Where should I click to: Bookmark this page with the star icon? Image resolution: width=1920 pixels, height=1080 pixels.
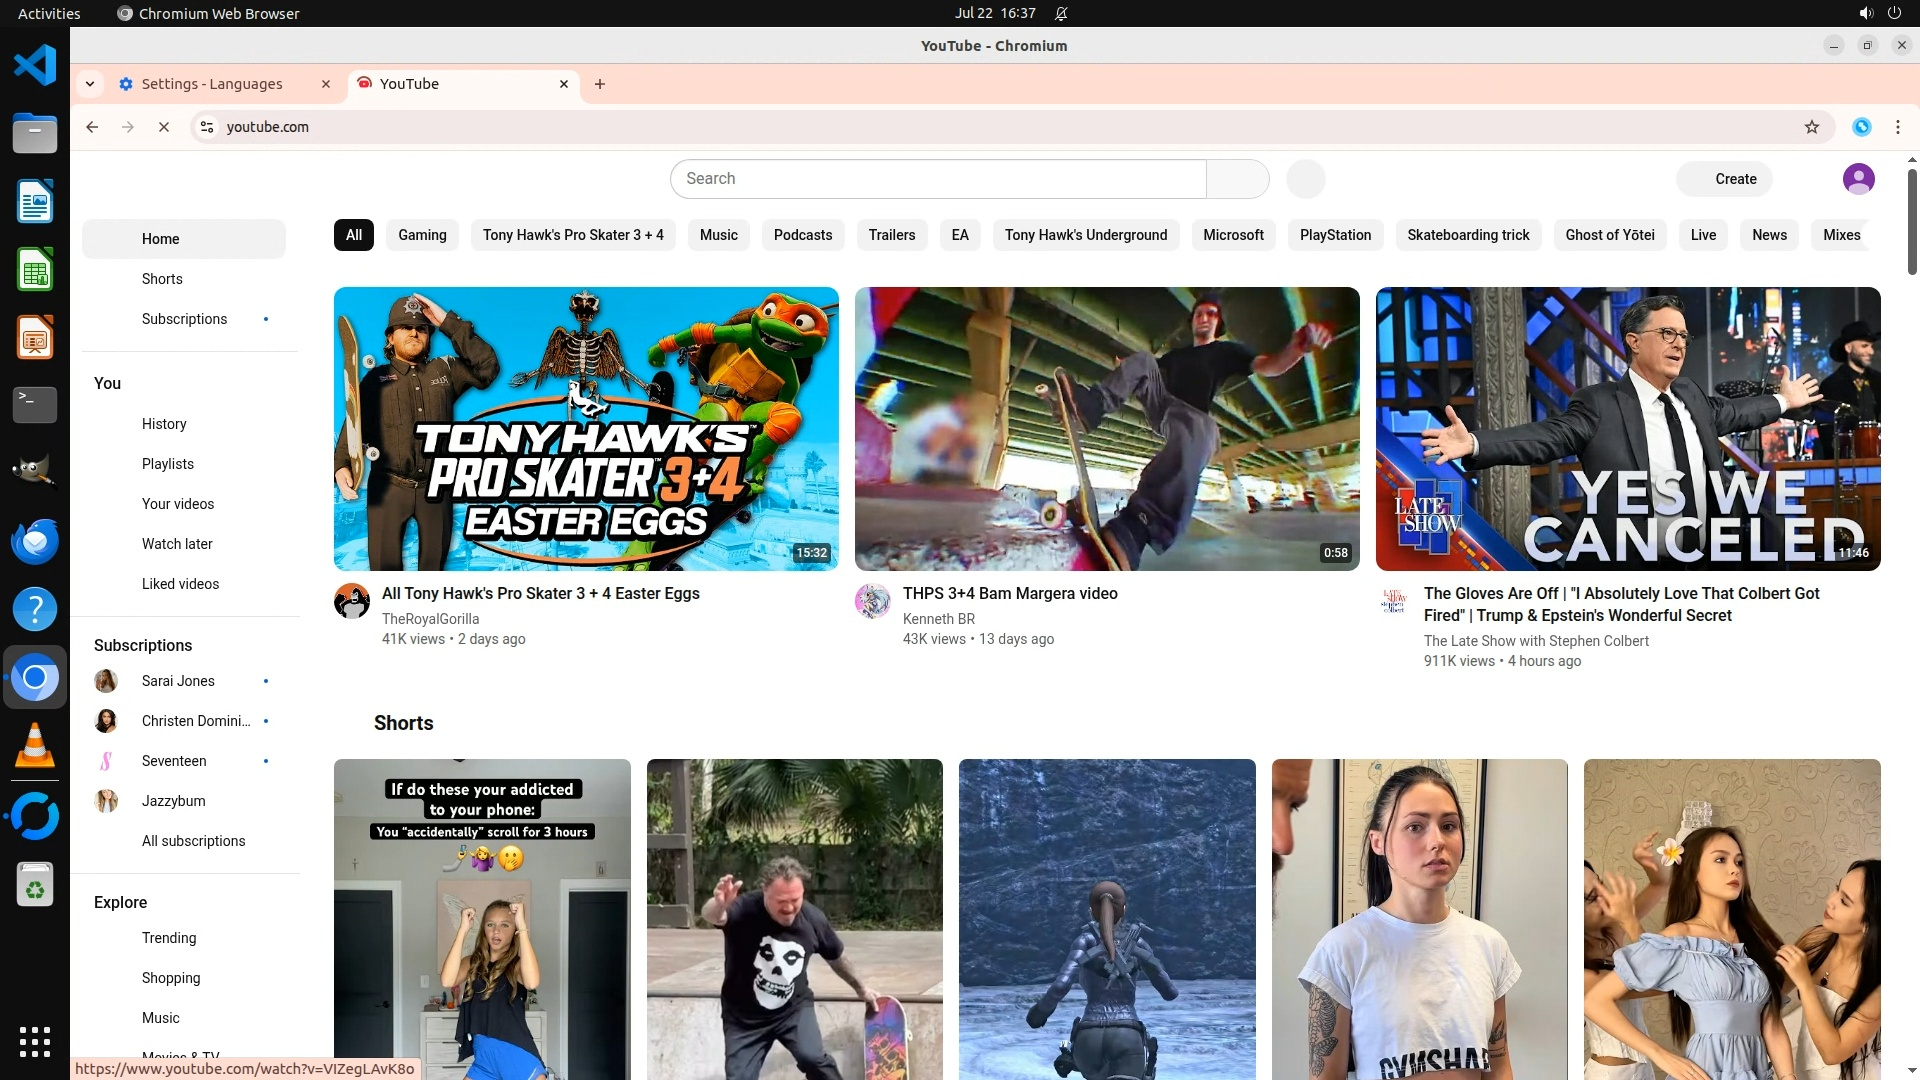1811,127
